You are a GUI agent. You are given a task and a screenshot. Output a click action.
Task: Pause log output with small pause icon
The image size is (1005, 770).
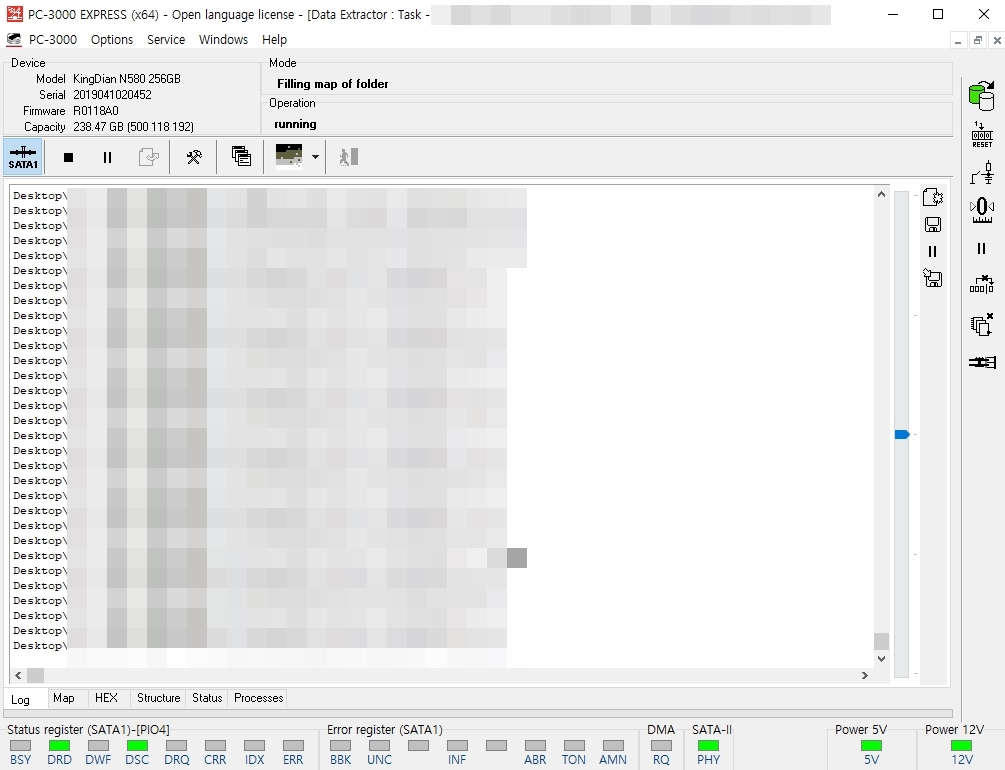tap(933, 251)
